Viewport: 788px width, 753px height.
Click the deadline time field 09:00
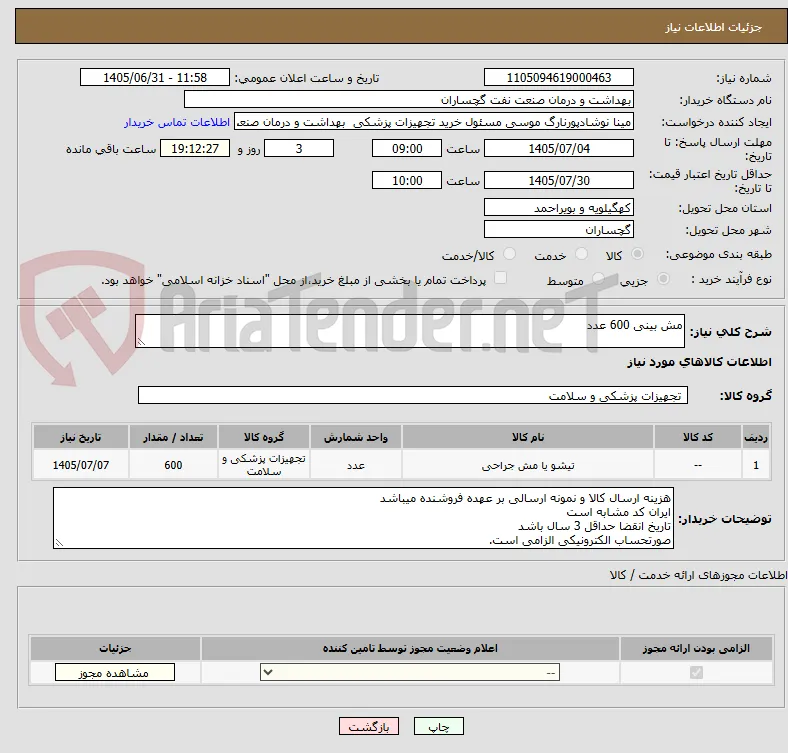(x=407, y=148)
